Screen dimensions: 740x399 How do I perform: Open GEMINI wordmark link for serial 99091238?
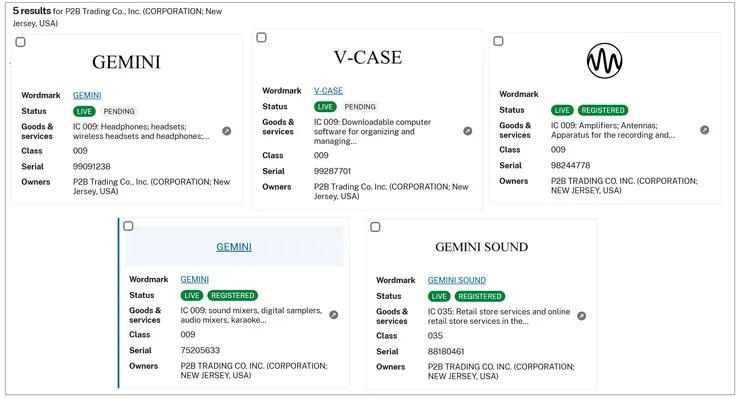click(x=87, y=95)
